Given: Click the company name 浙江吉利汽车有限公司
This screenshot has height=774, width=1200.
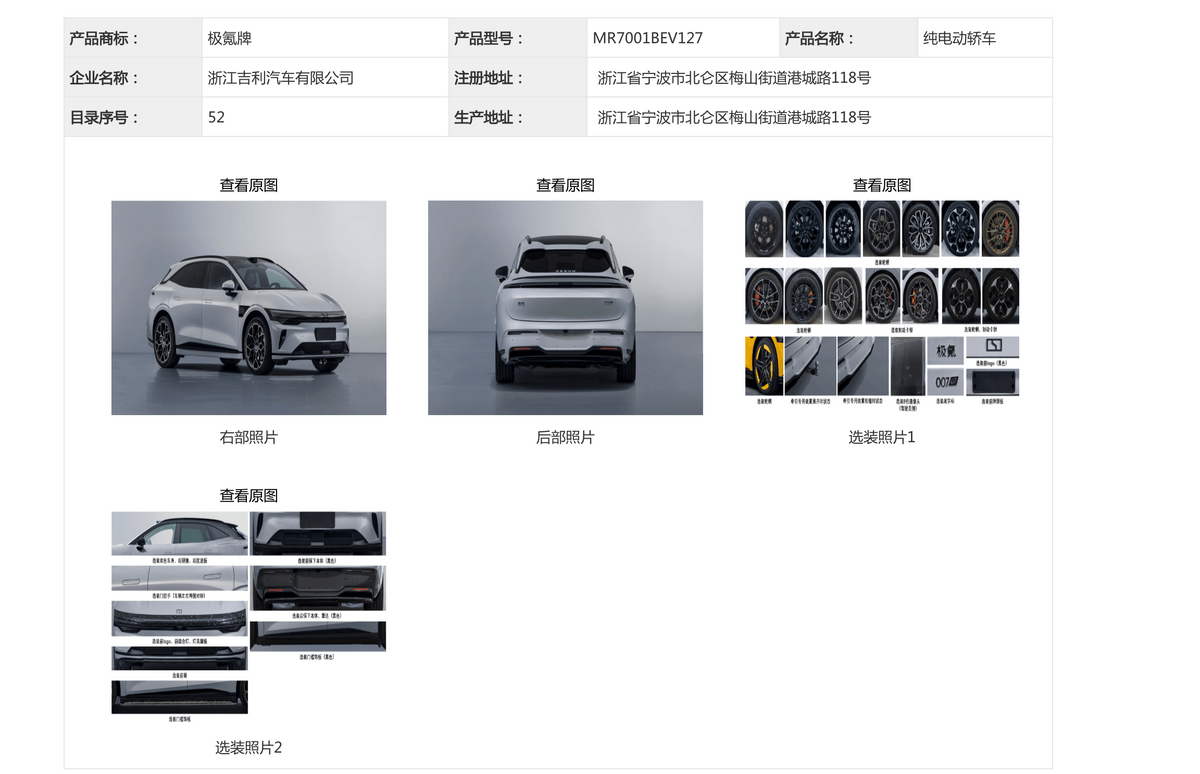Looking at the screenshot, I should point(281,78).
